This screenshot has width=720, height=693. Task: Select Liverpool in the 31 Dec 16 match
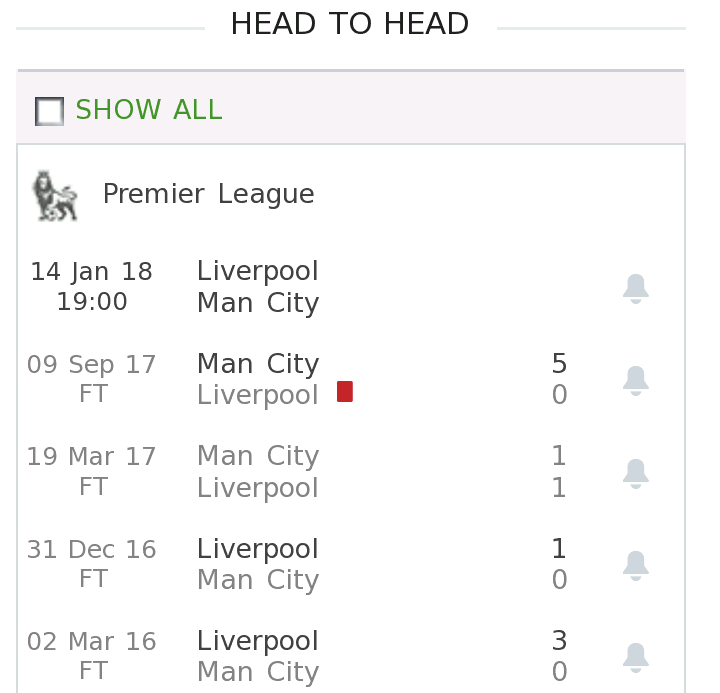point(258,549)
